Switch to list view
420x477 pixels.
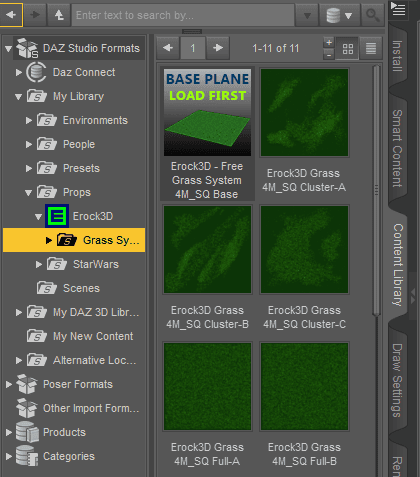(x=371, y=49)
